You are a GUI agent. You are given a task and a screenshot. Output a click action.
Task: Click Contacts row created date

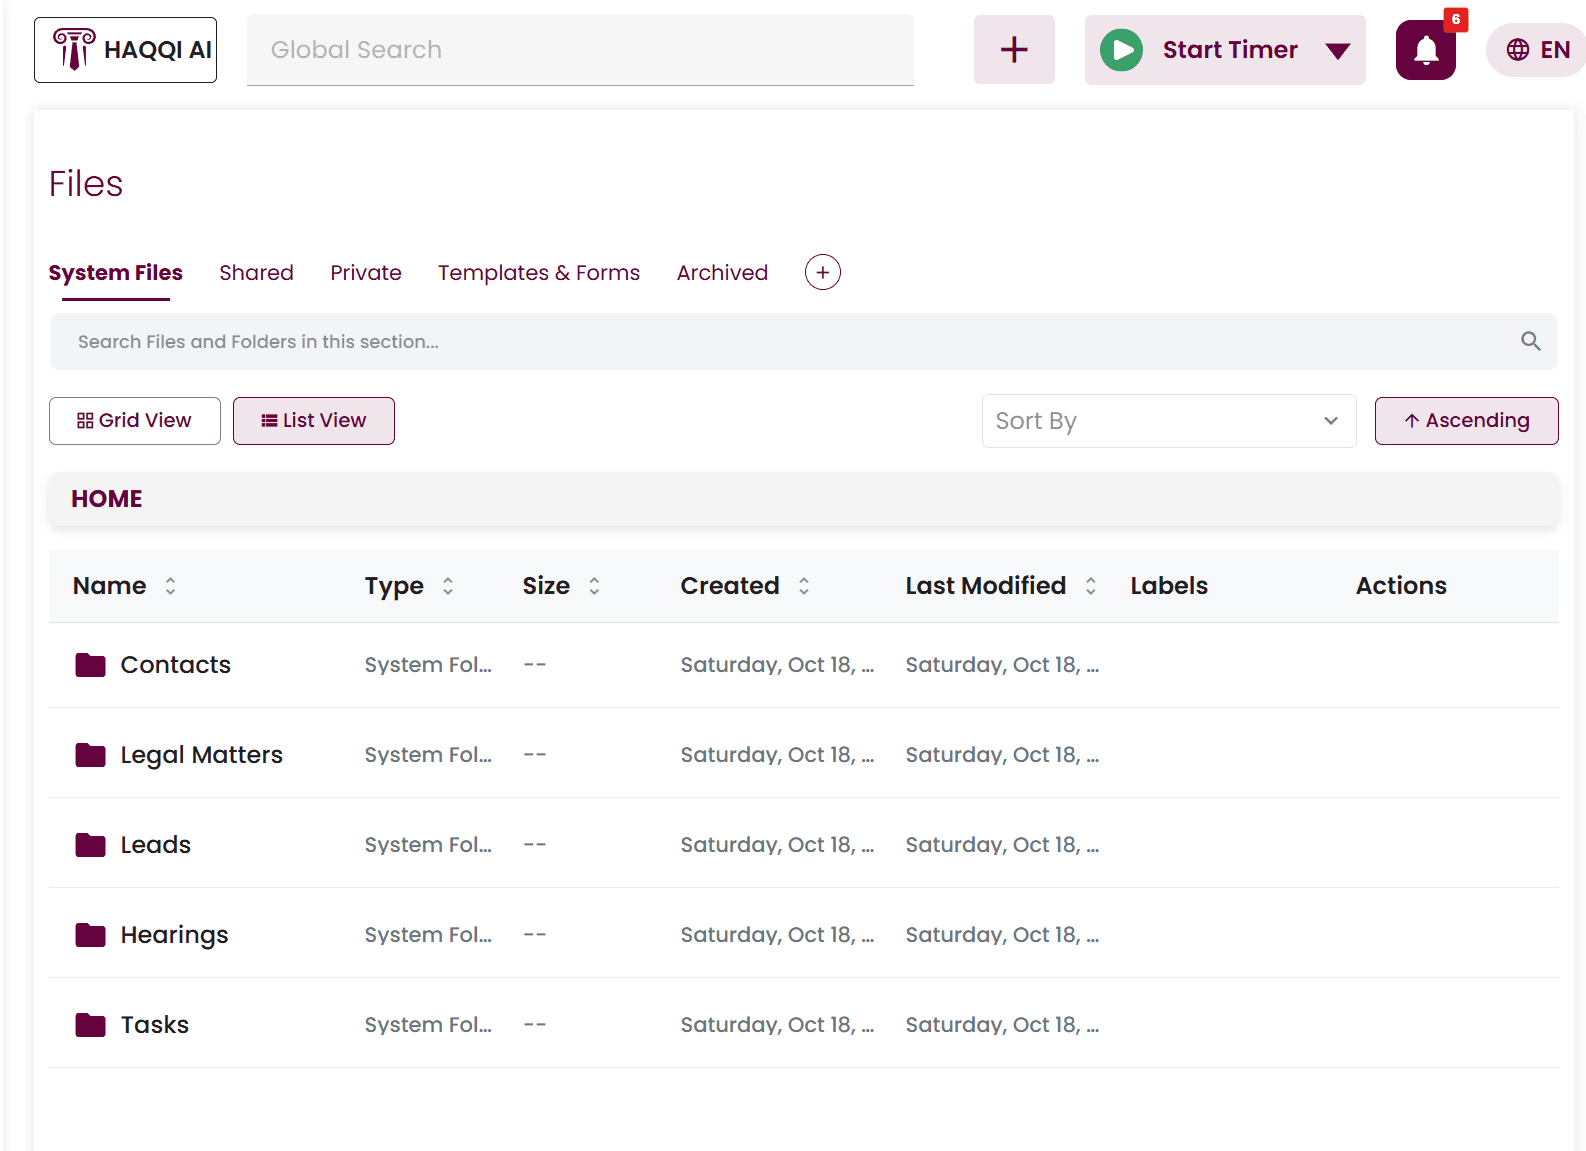pyautogui.click(x=778, y=665)
